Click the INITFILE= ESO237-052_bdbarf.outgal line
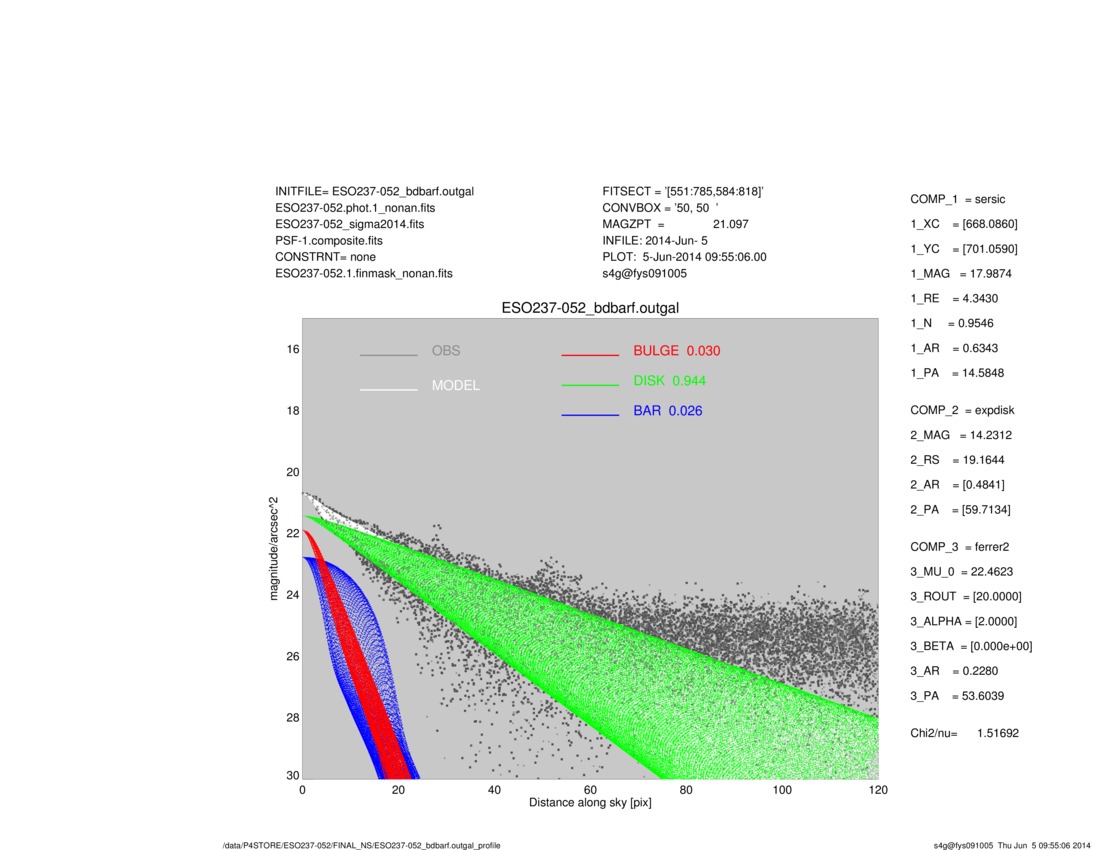This screenshot has height=850, width=1100. 374,191
